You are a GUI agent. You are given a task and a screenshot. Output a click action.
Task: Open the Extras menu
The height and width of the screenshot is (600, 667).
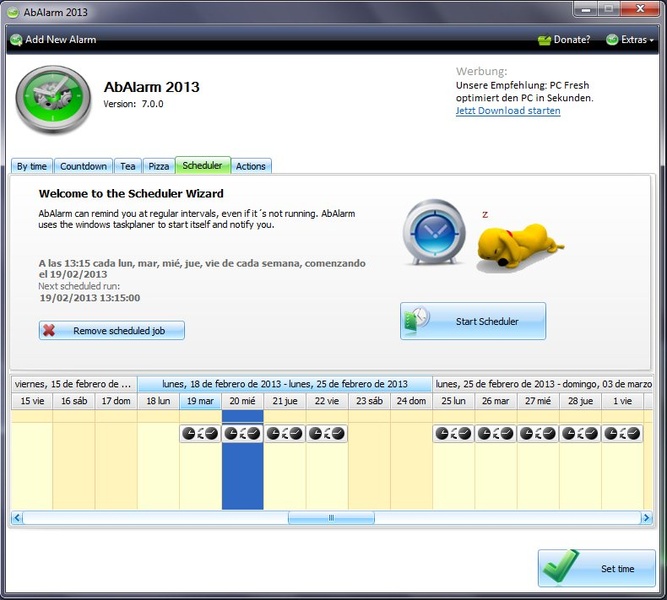click(x=630, y=40)
